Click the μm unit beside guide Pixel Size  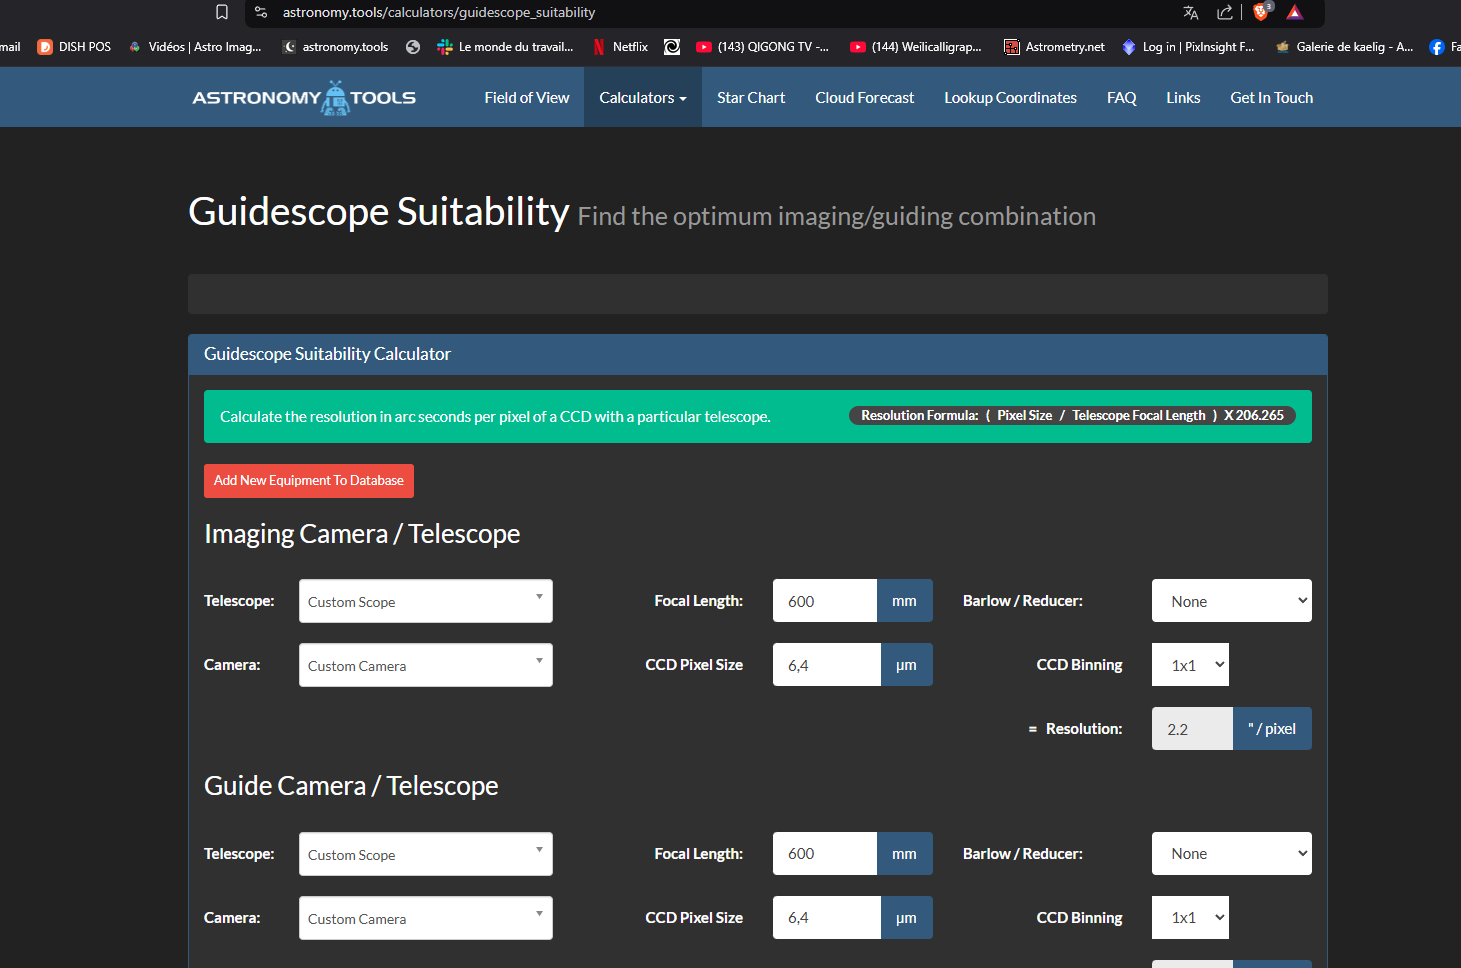point(907,918)
